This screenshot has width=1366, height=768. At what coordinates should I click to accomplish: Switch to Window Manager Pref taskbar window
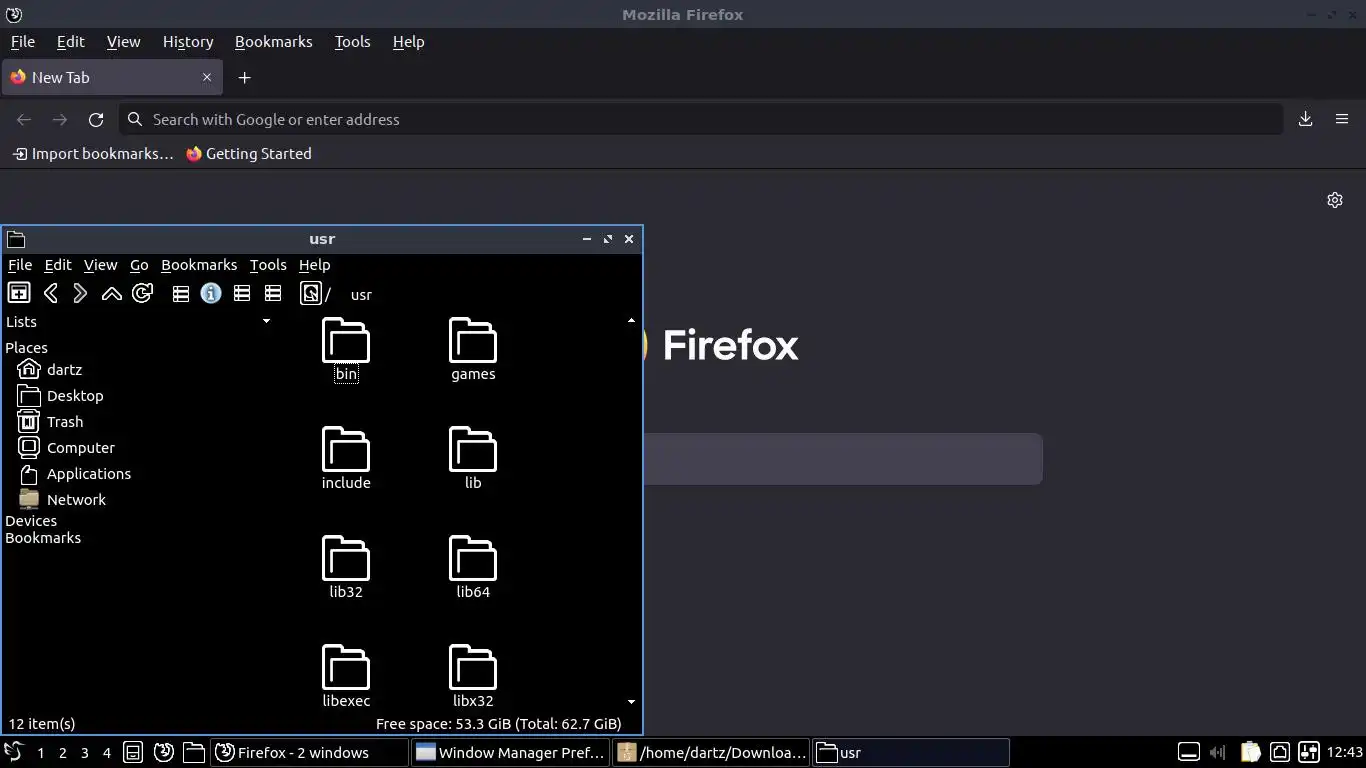[x=510, y=752]
